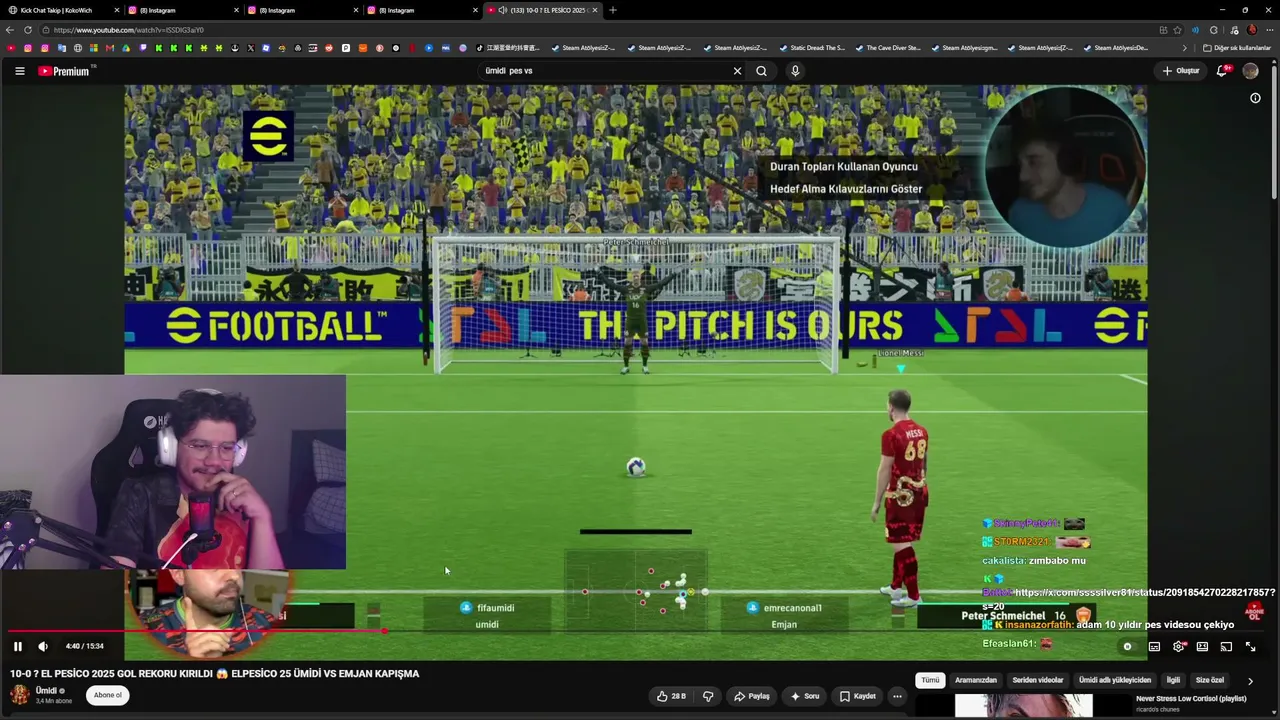Toggle subtitles in the player
The image size is (1280, 720).
[x=1154, y=646]
